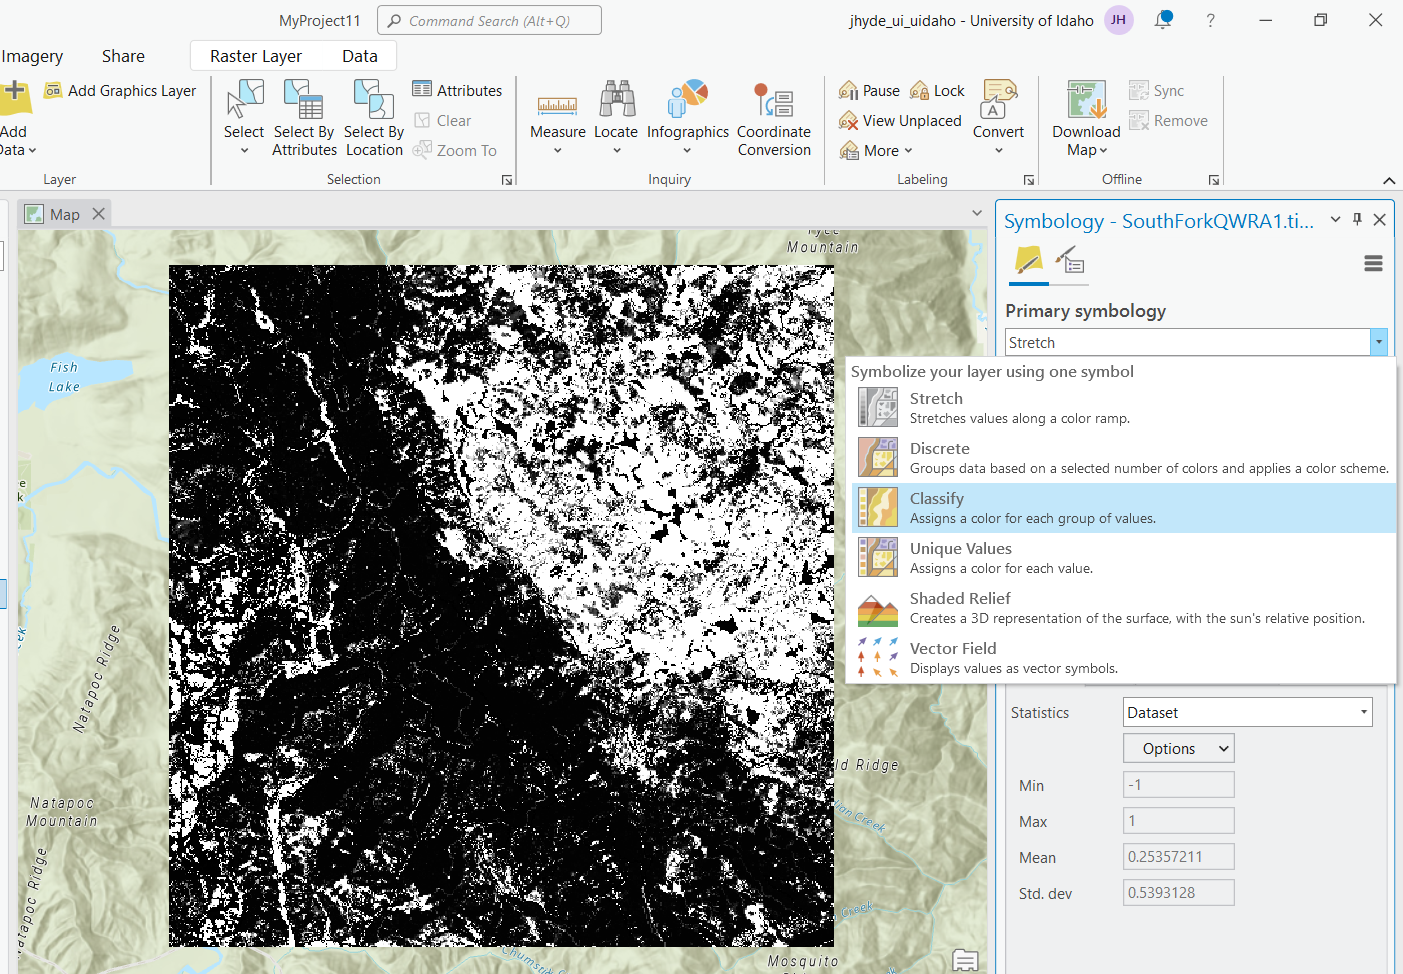
Task: Click Convert labels icon
Action: pos(998,100)
